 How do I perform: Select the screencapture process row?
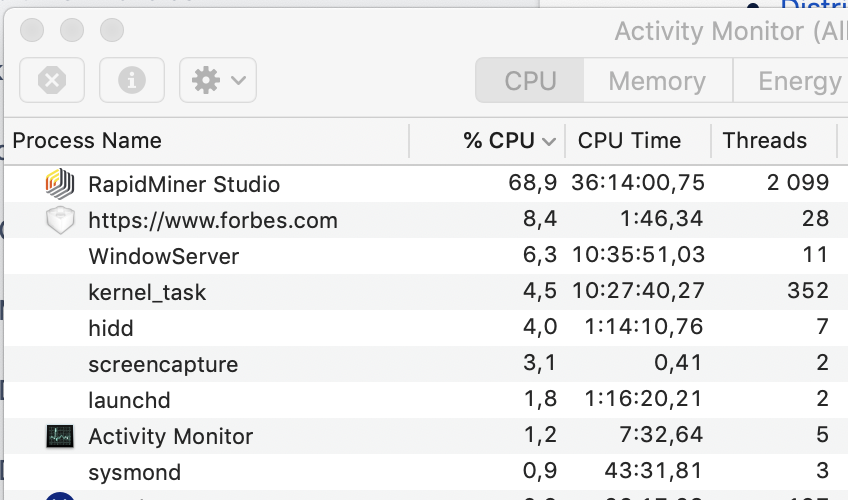426,364
